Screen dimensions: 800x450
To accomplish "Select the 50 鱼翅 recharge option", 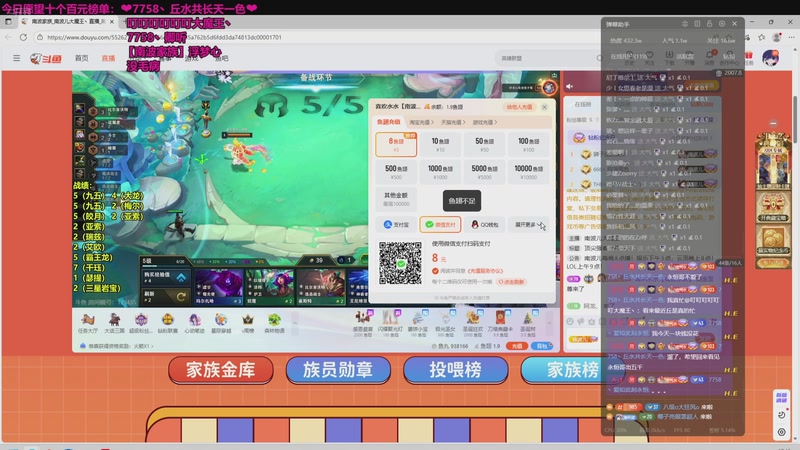I will (x=484, y=144).
